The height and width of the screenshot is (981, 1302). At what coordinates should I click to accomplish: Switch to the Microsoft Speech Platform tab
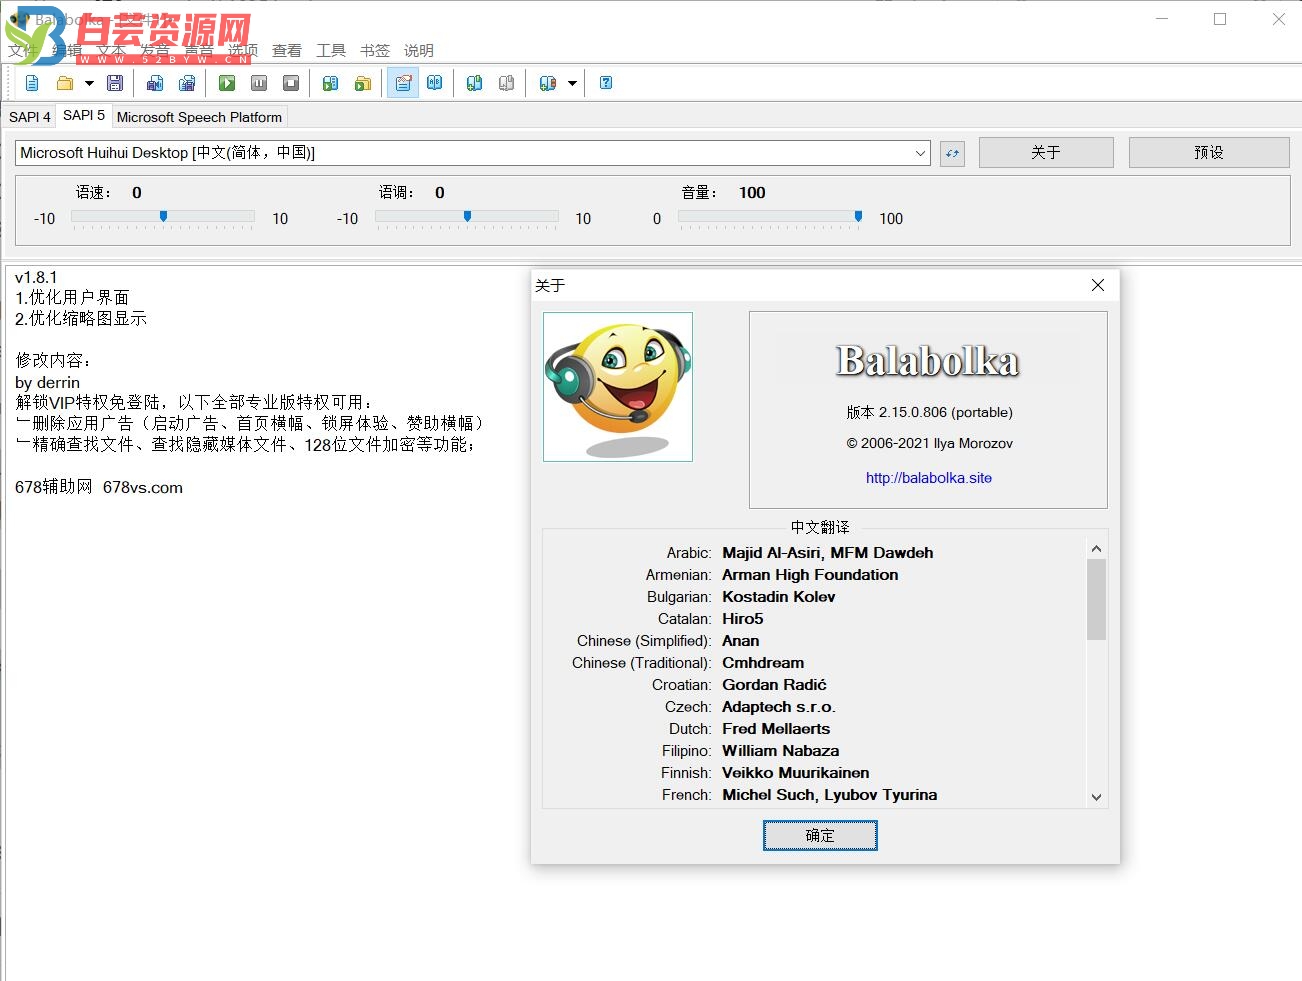click(199, 117)
